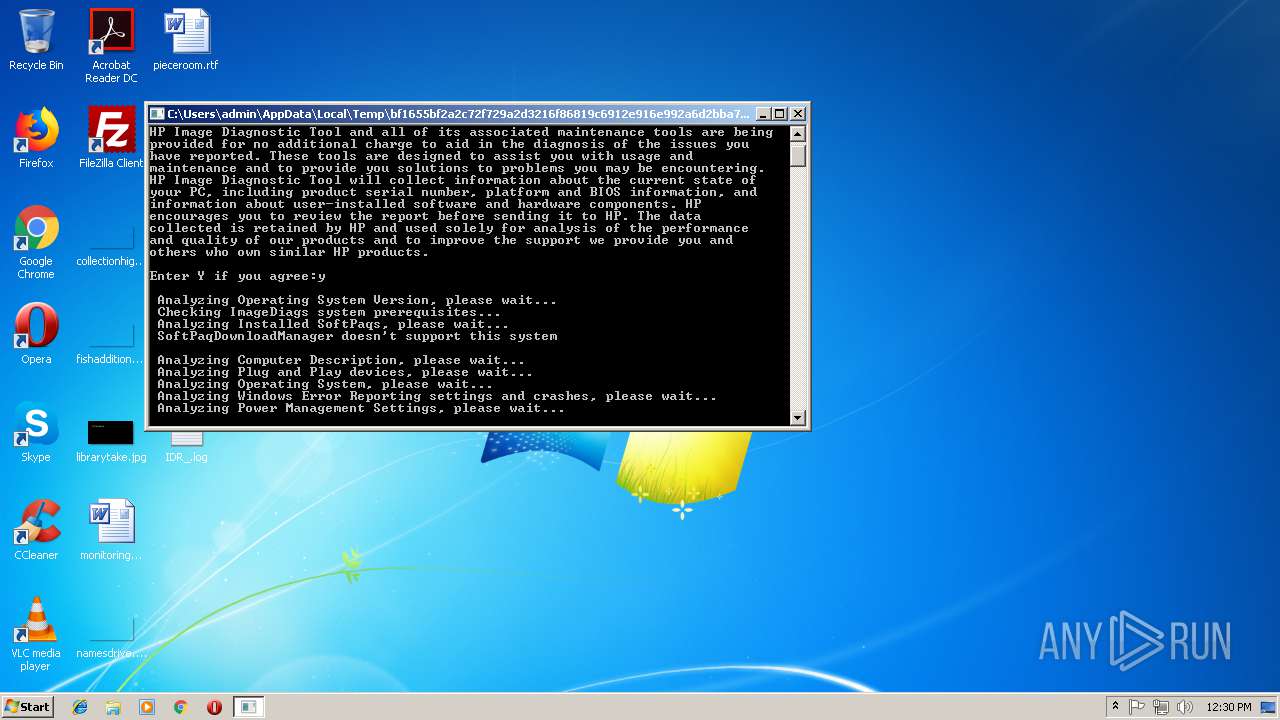Open network status tray icon
The height and width of the screenshot is (720, 1280).
(1161, 707)
